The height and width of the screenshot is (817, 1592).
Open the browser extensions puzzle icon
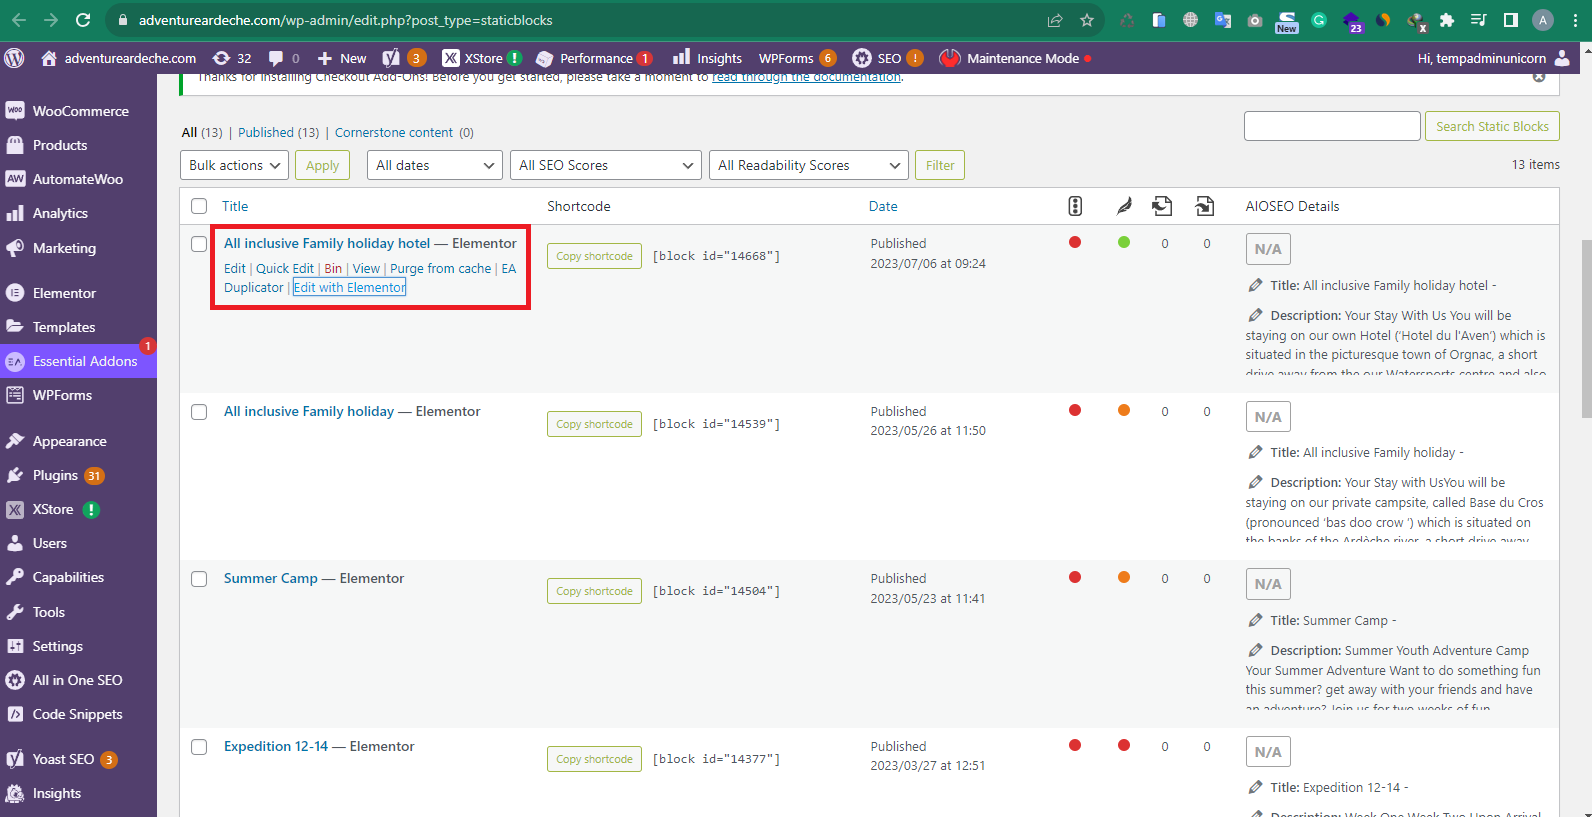pos(1447,20)
